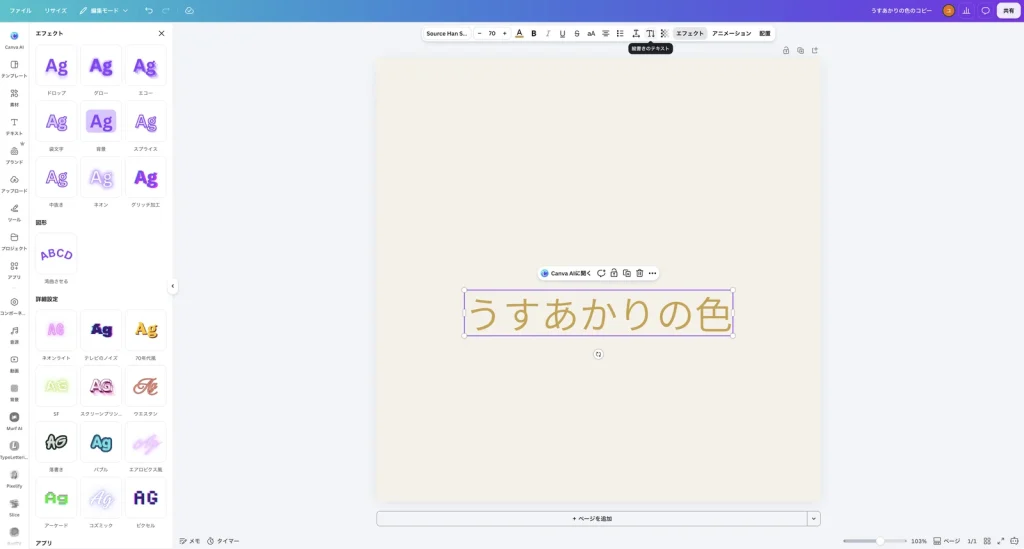This screenshot has height=549, width=1024.
Task: Open the Slice app in sidebar
Action: (x=14, y=507)
